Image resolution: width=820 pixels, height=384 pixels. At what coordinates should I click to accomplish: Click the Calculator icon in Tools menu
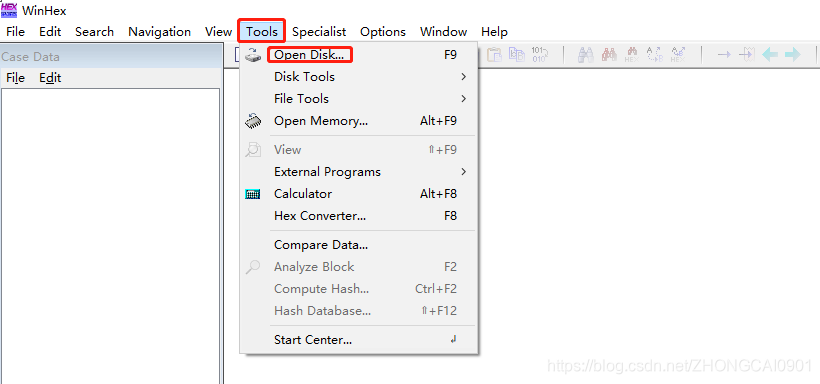253,194
